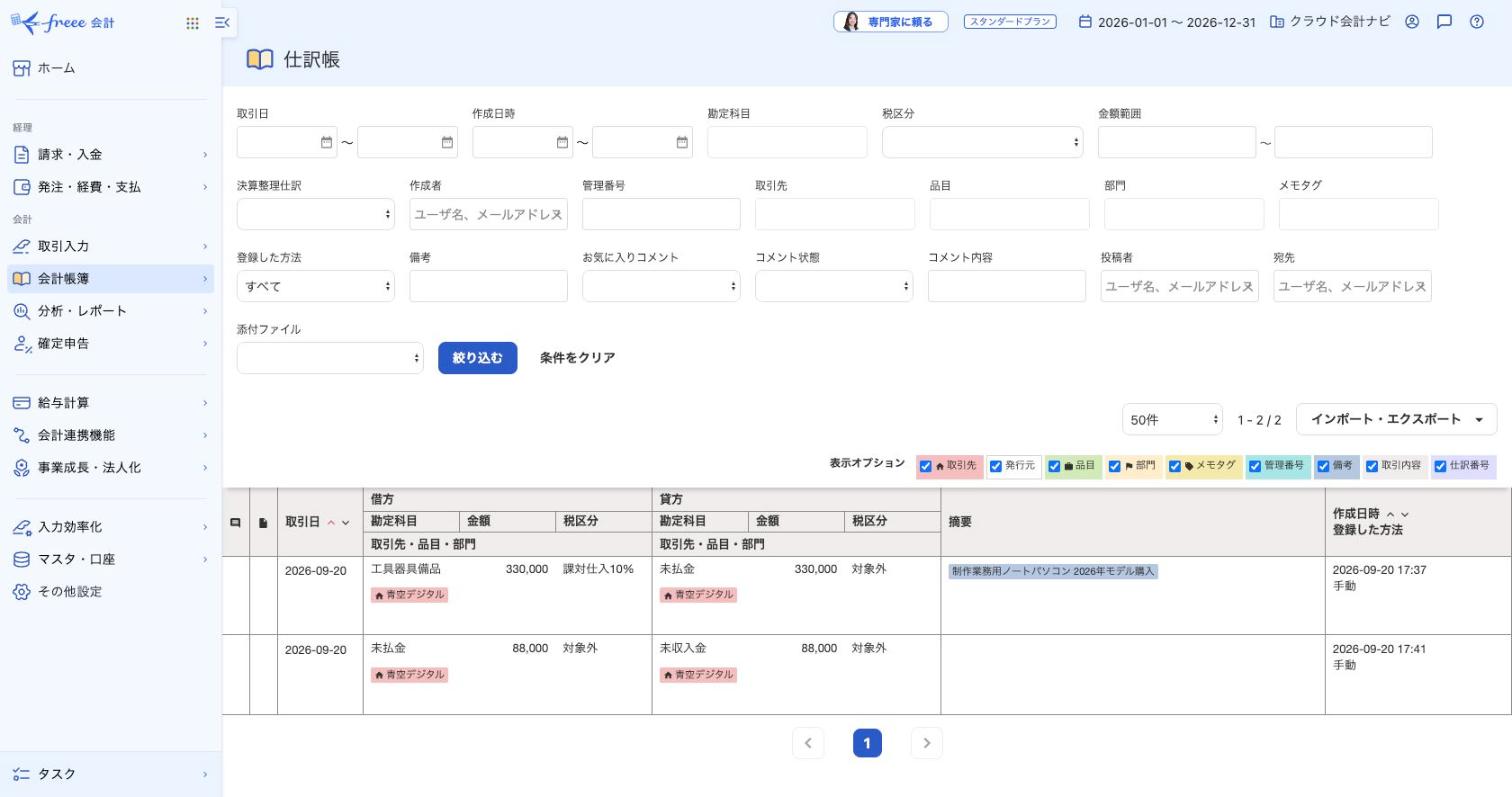Open the 税区分 dropdown
Screen dimensions: 1512x797
point(982,142)
